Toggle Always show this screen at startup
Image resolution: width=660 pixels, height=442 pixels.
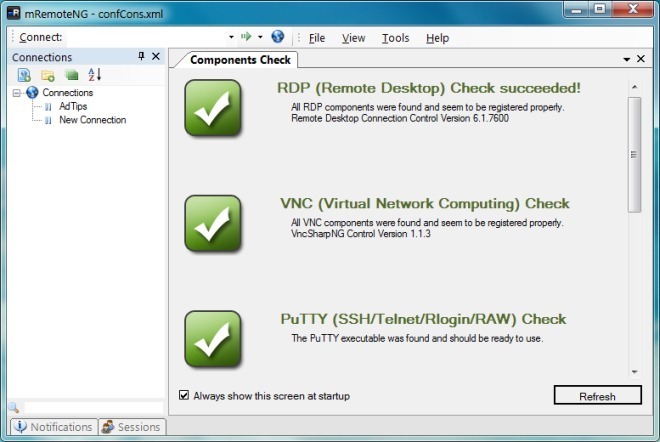click(184, 395)
